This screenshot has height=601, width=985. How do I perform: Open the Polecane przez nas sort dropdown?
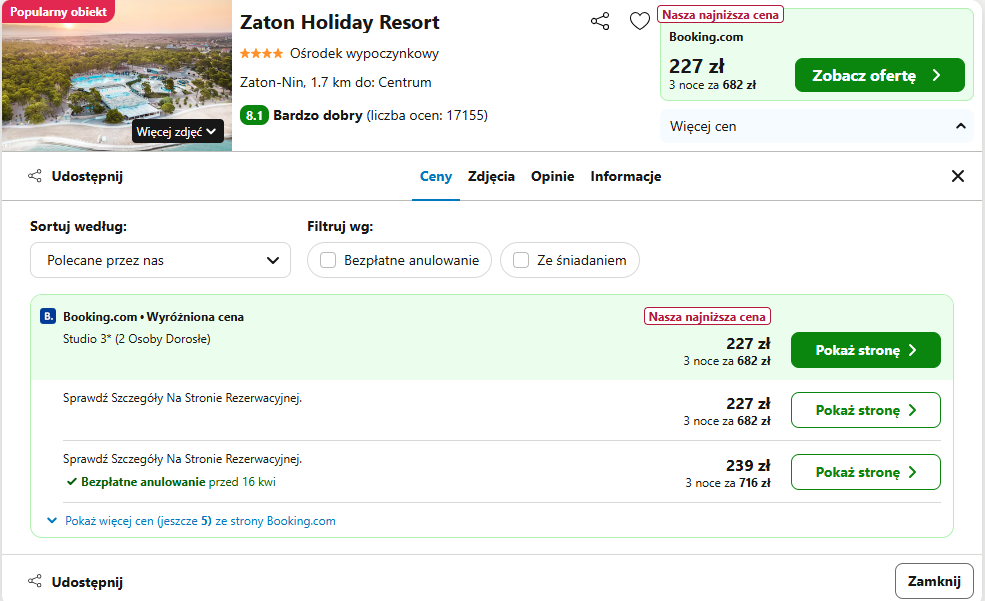coord(160,260)
